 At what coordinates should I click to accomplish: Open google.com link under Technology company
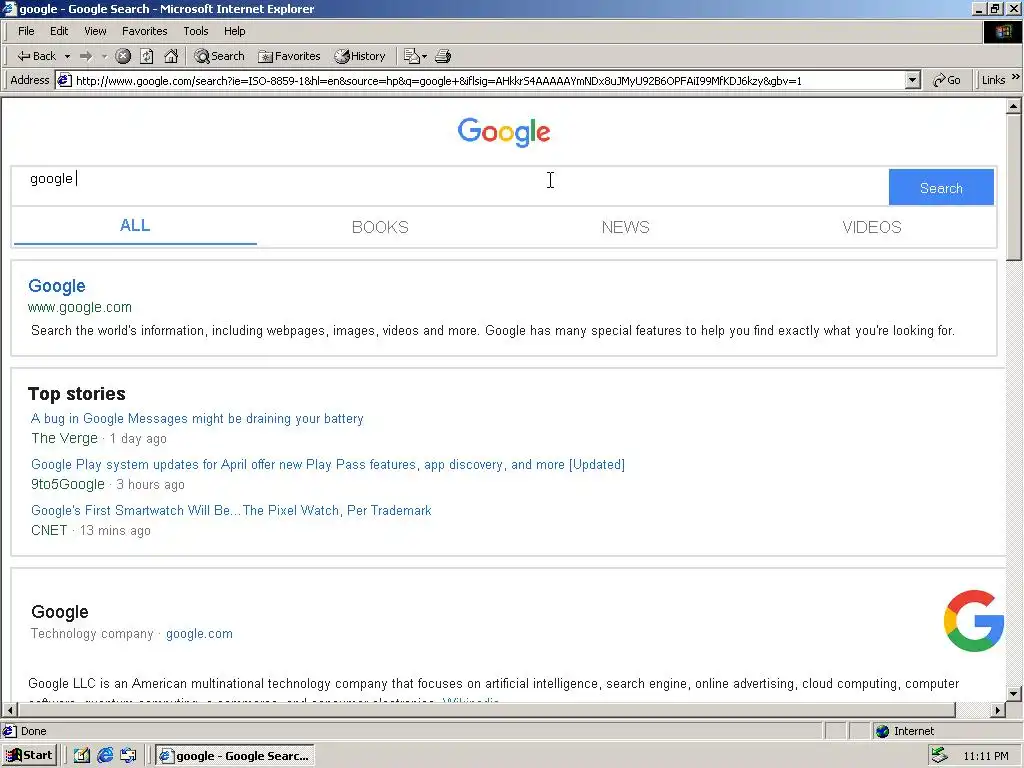point(199,634)
